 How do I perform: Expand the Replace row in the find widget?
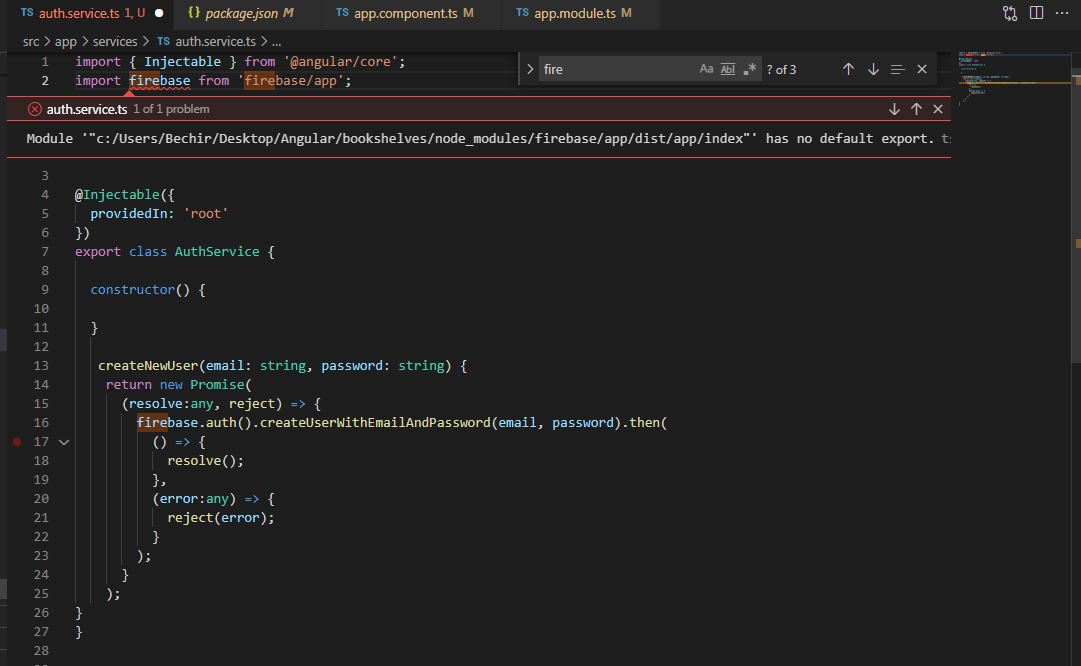coord(529,69)
